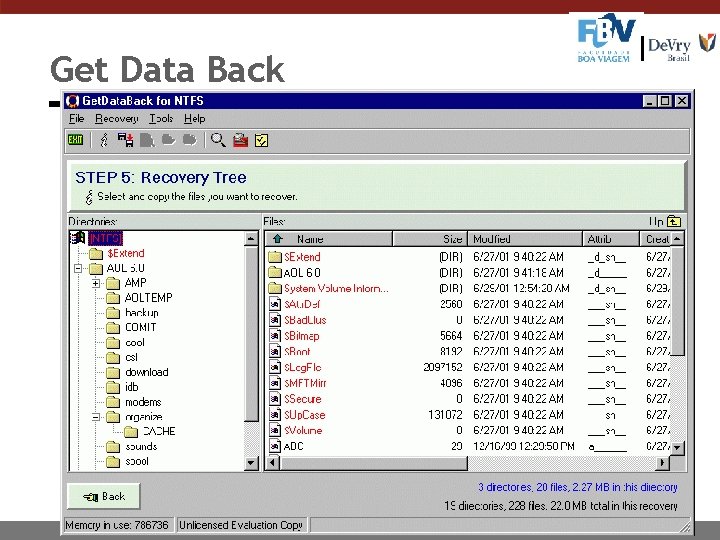Open the Recovery menu

[x=117, y=118]
